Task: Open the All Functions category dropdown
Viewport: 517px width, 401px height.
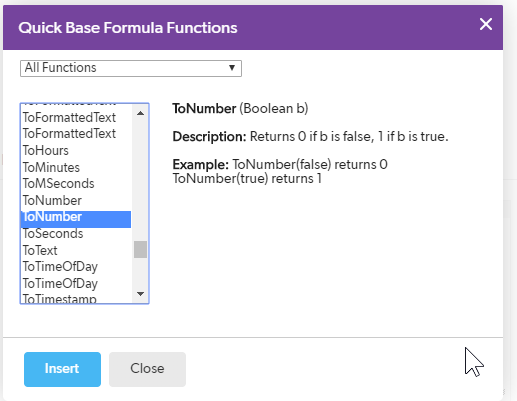Action: [x=131, y=68]
